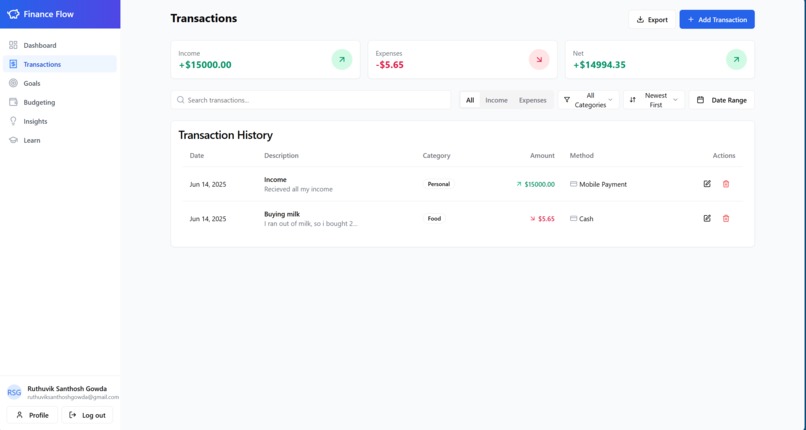The width and height of the screenshot is (806, 430).
Task: Click the card icon beside Mobile Payment
Action: (573, 184)
